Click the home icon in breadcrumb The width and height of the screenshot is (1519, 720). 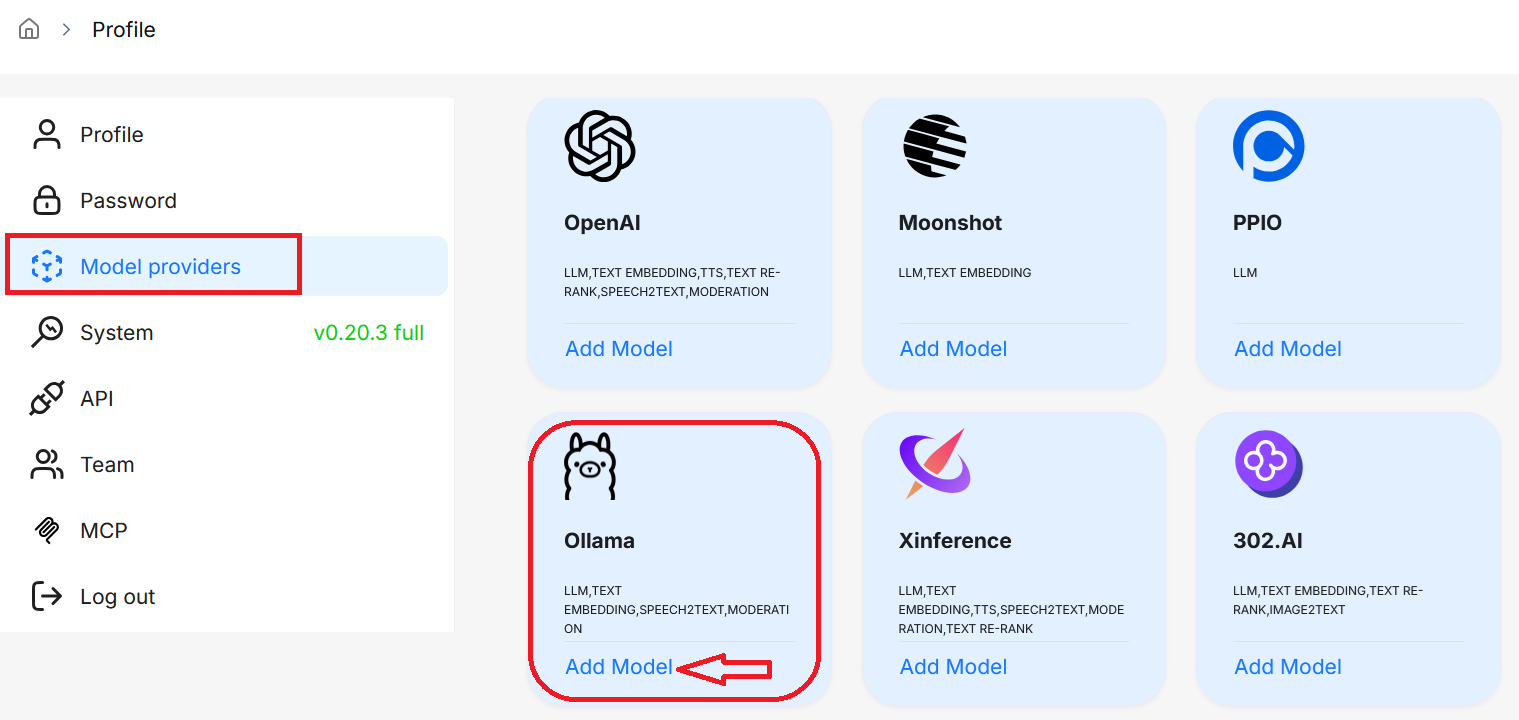29,29
